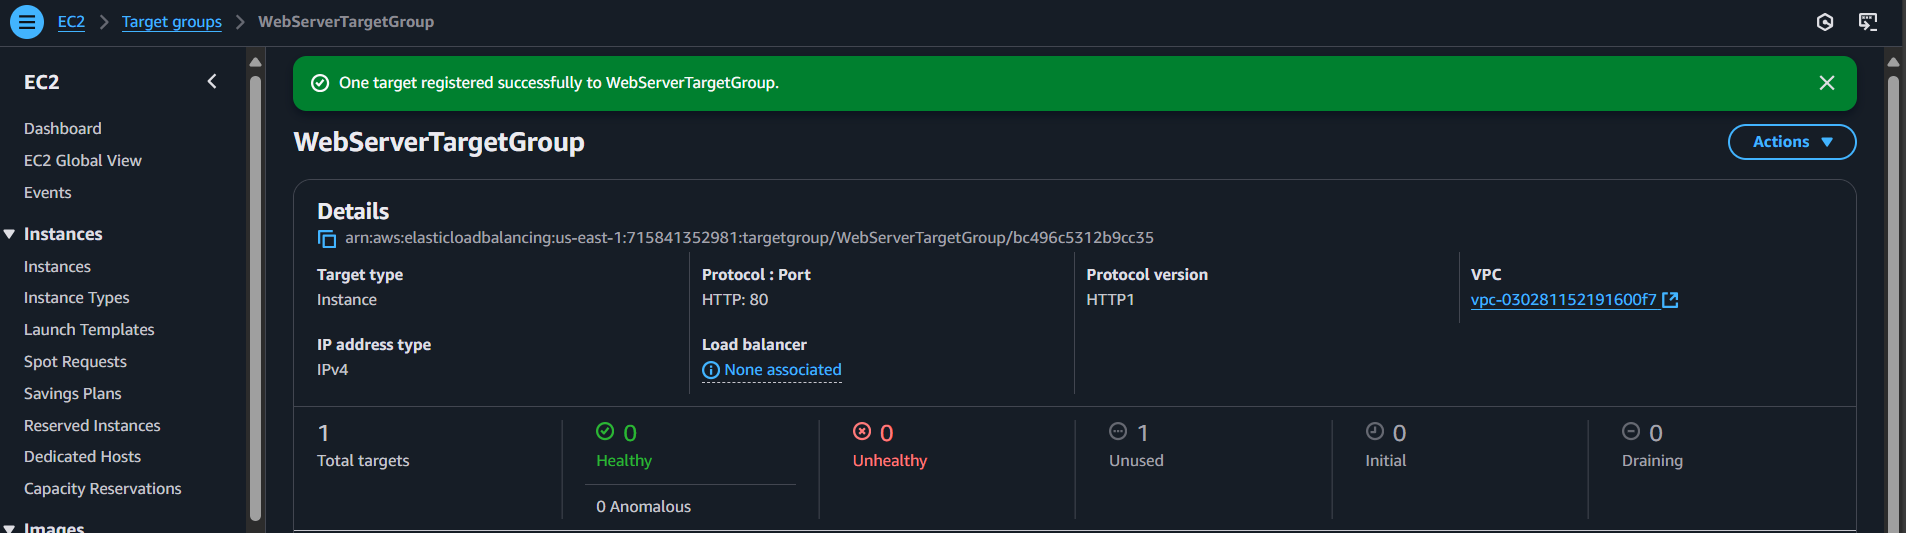Image resolution: width=1906 pixels, height=533 pixels.
Task: Click the Healthy targets label
Action: 624,461
